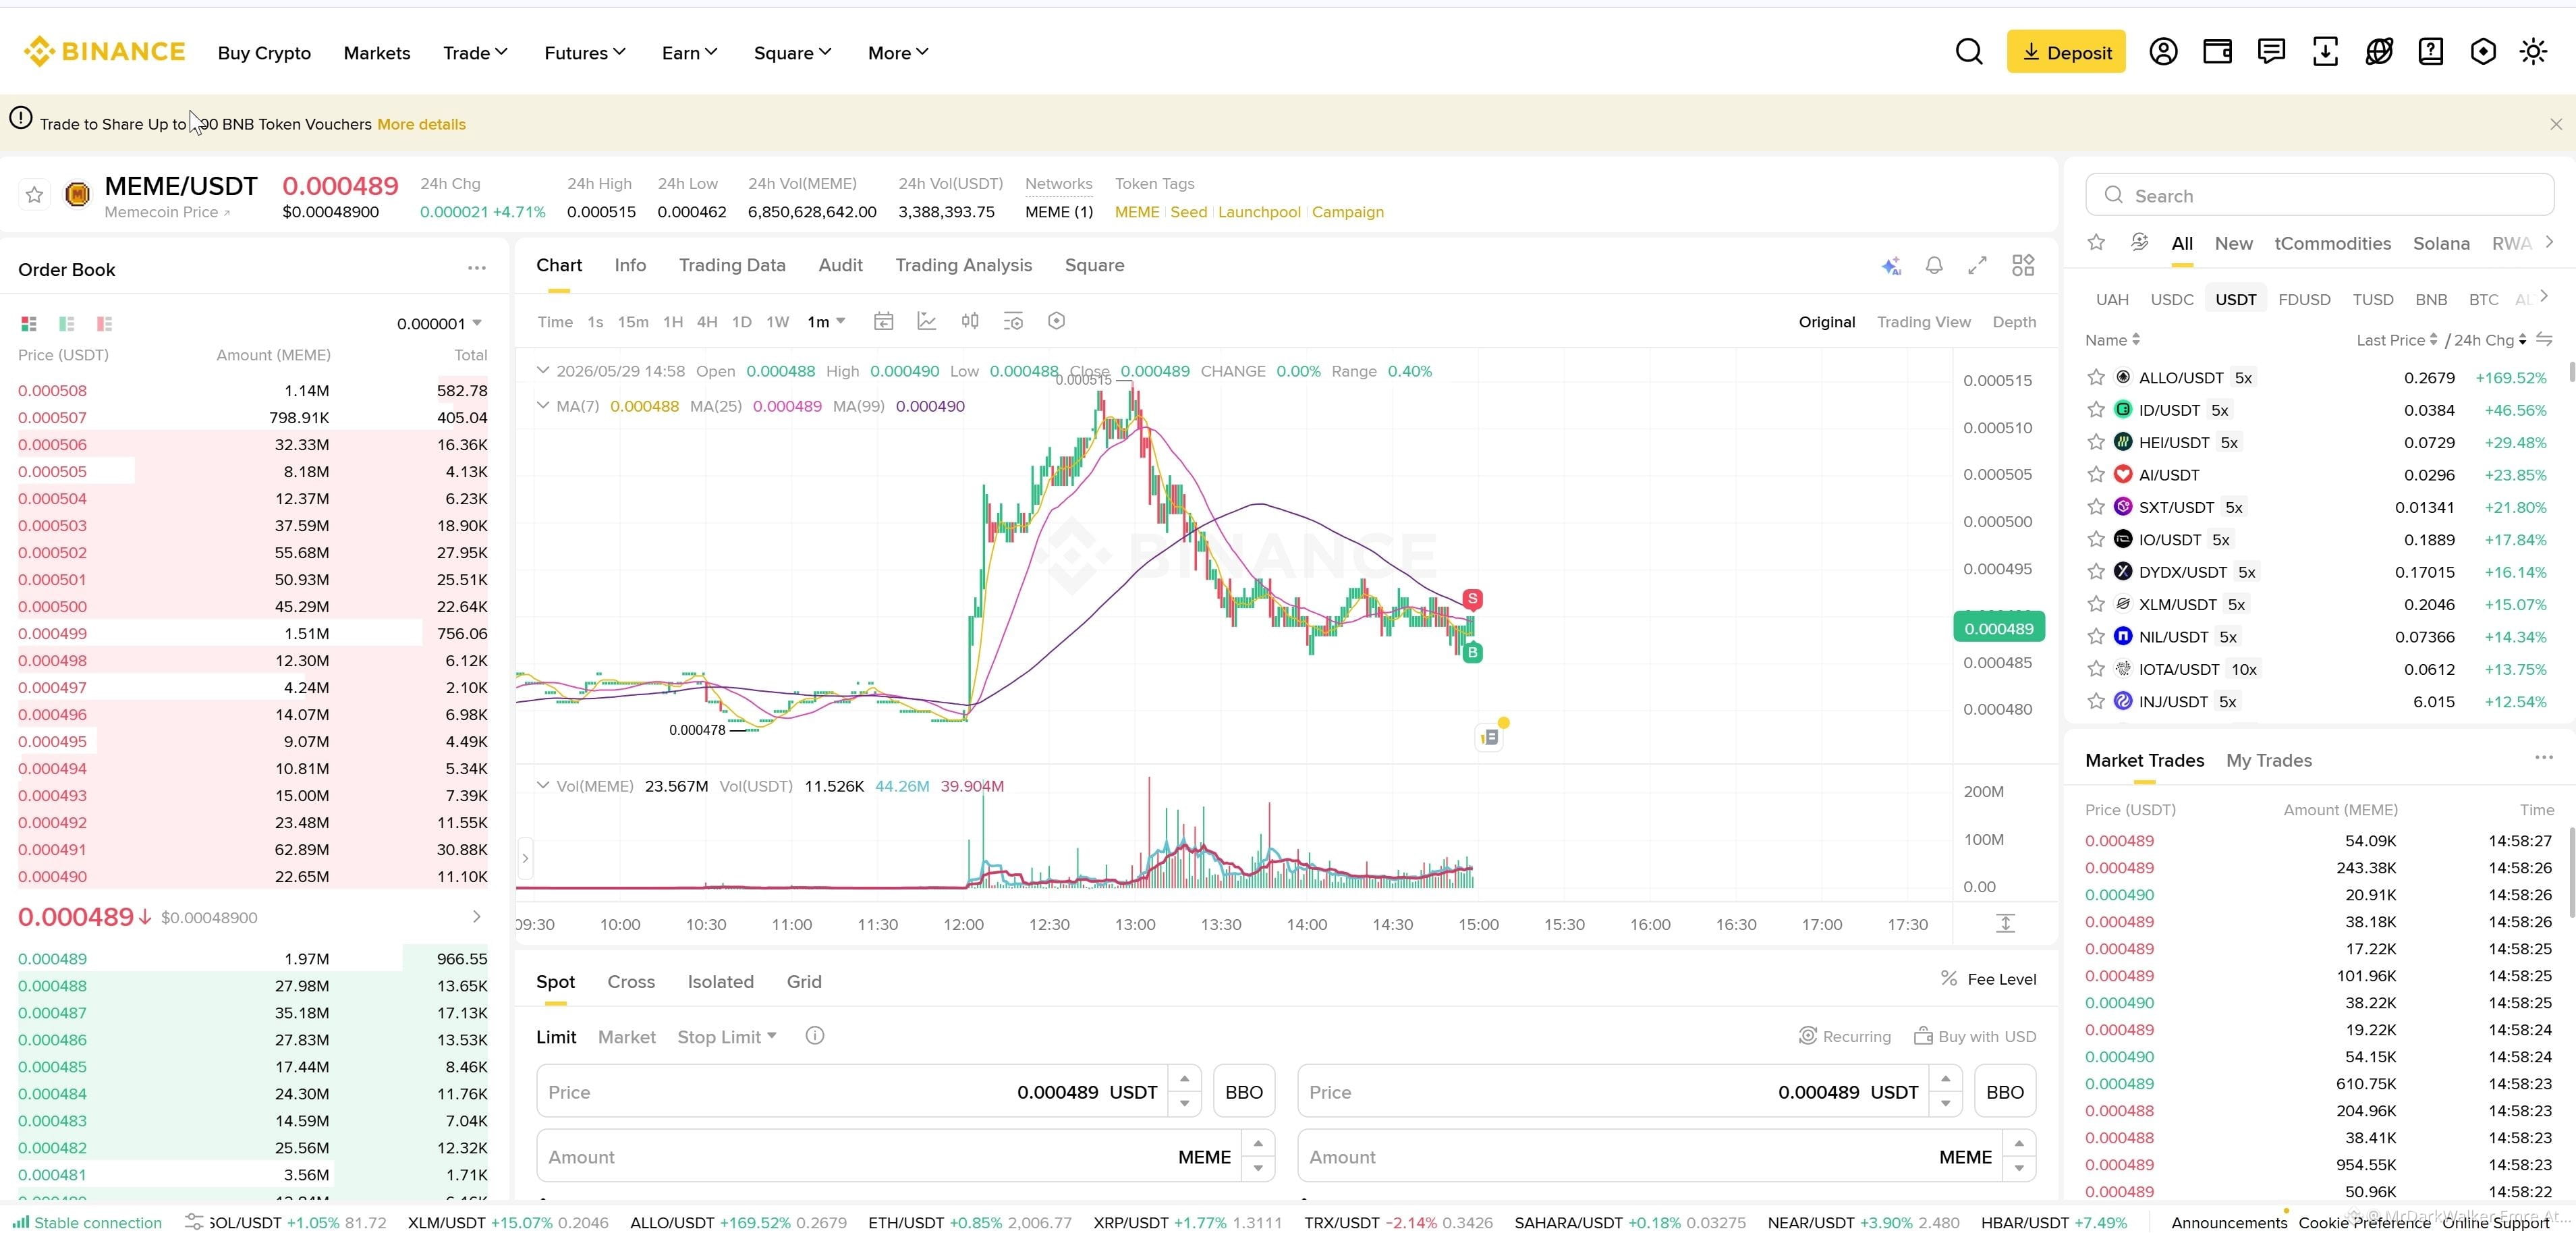Viewport: 2576px width, 1233px height.
Task: Collapse the MA indicator legend
Action: click(543, 406)
